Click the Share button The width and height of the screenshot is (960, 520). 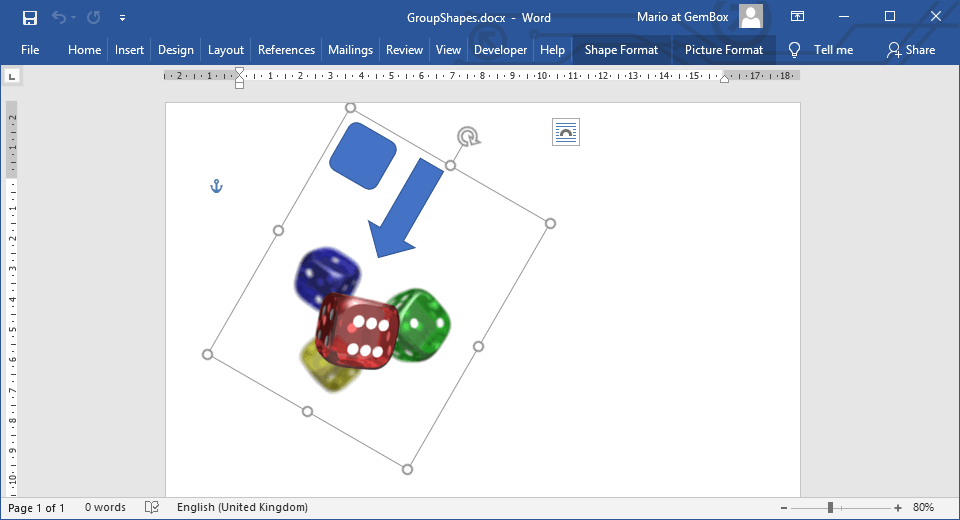[910, 50]
